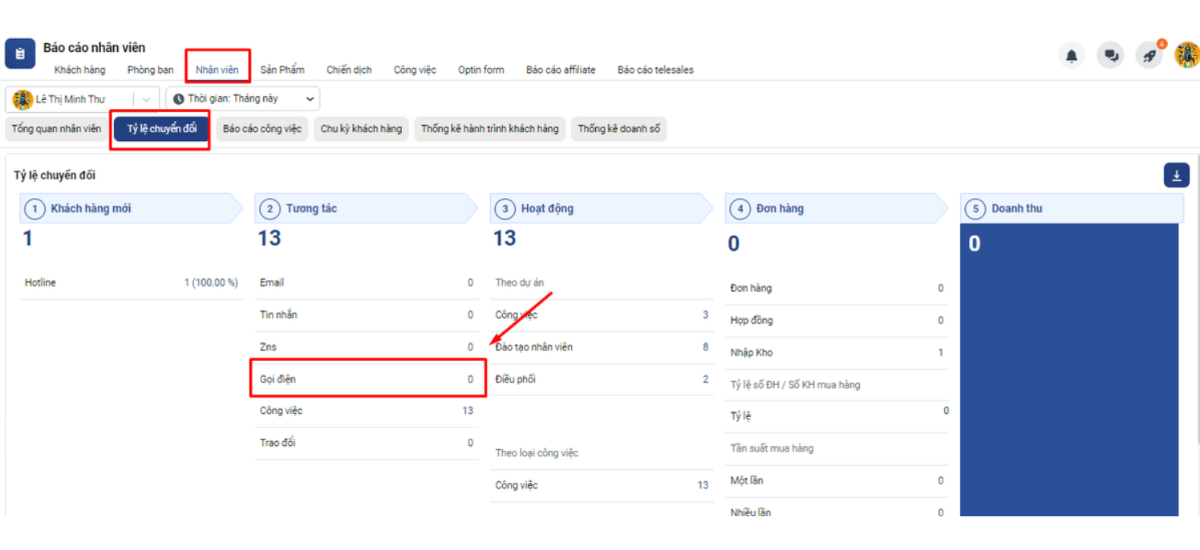
Task: Click the report clipboard icon beside the title
Action: coord(20,54)
